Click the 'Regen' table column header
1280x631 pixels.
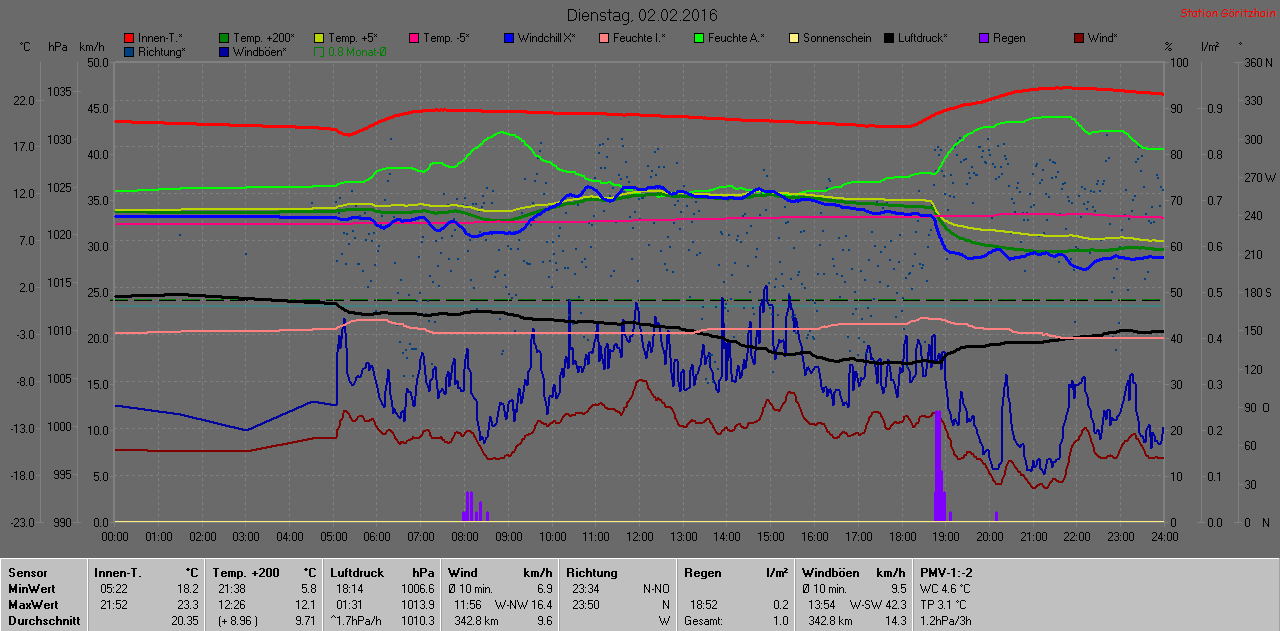pos(702,573)
